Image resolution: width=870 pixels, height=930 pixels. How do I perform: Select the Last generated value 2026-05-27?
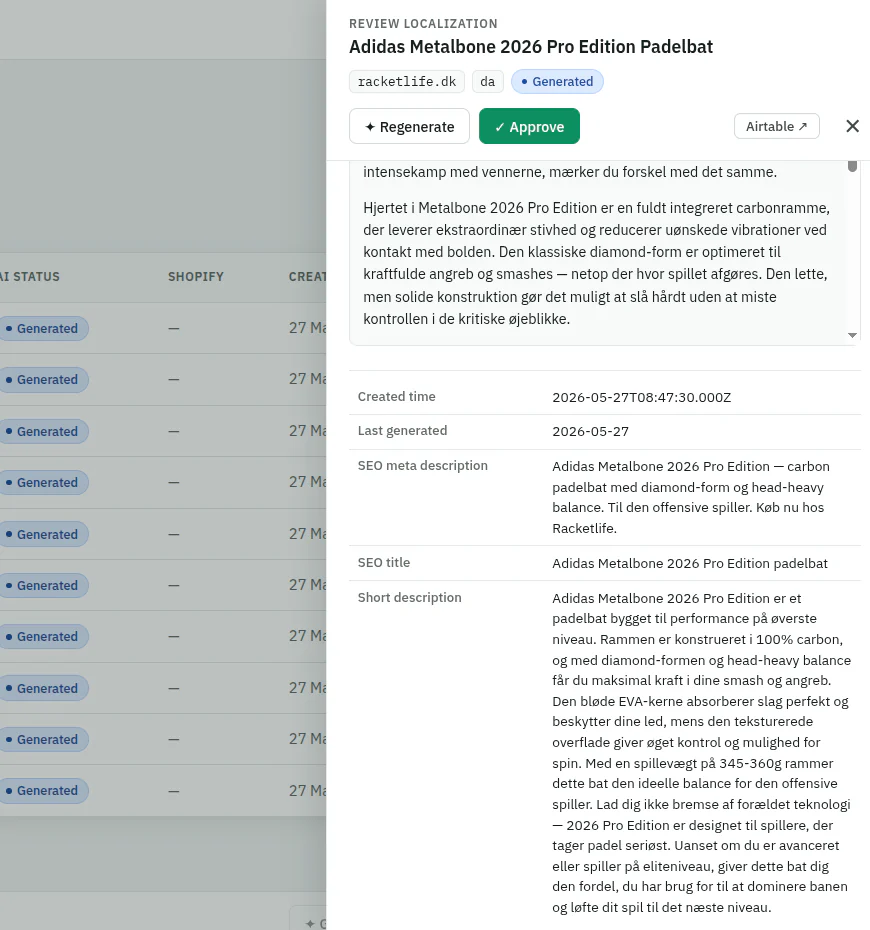pyautogui.click(x=590, y=432)
